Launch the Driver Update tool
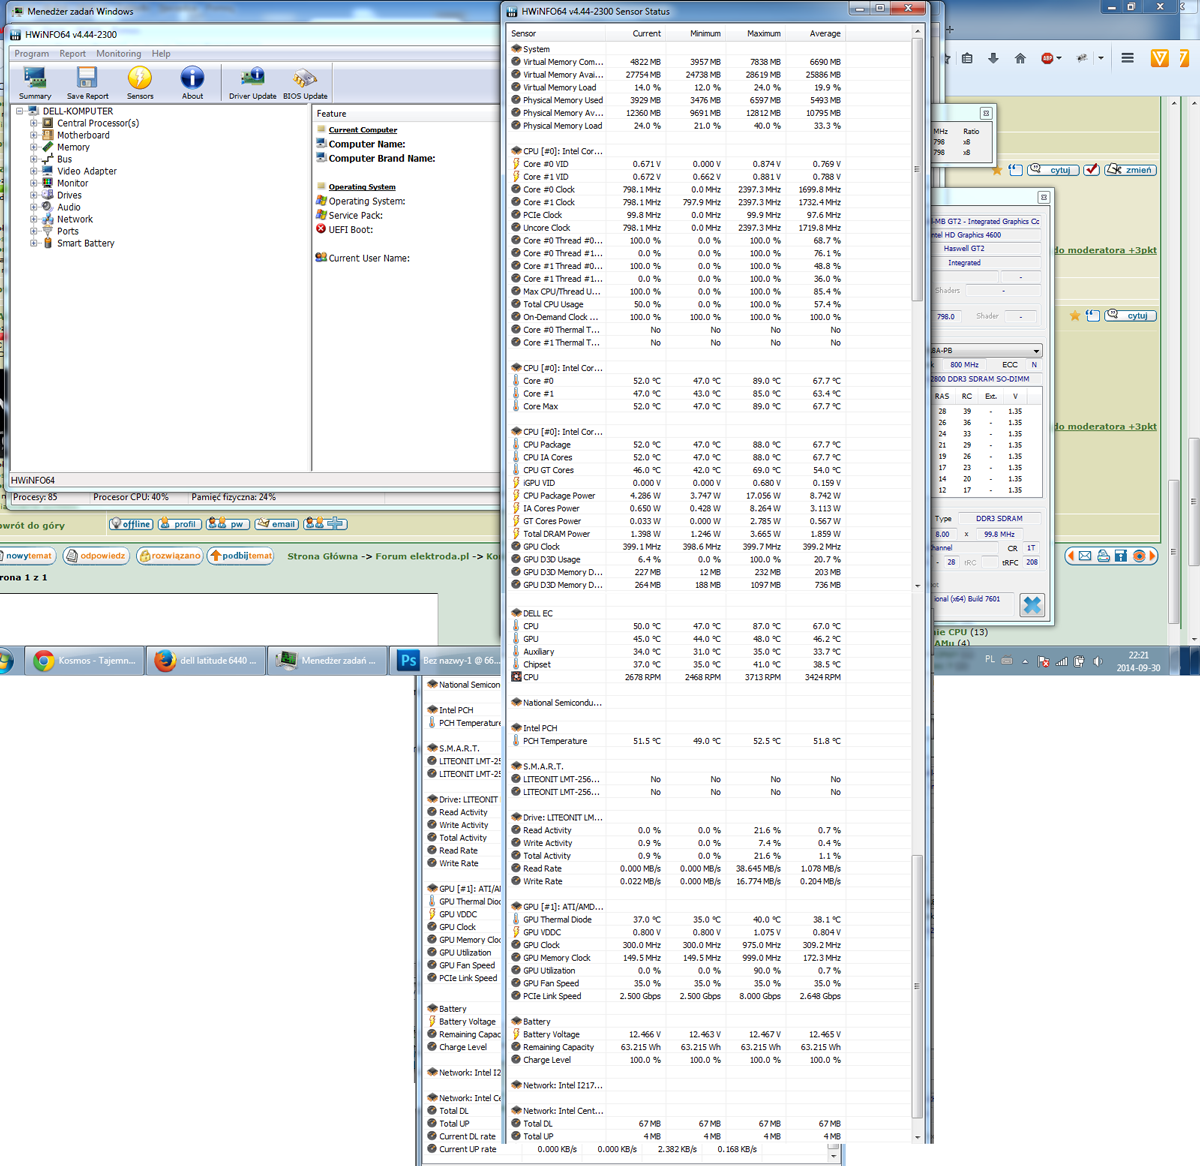The height and width of the screenshot is (1166, 1200). coord(252,83)
